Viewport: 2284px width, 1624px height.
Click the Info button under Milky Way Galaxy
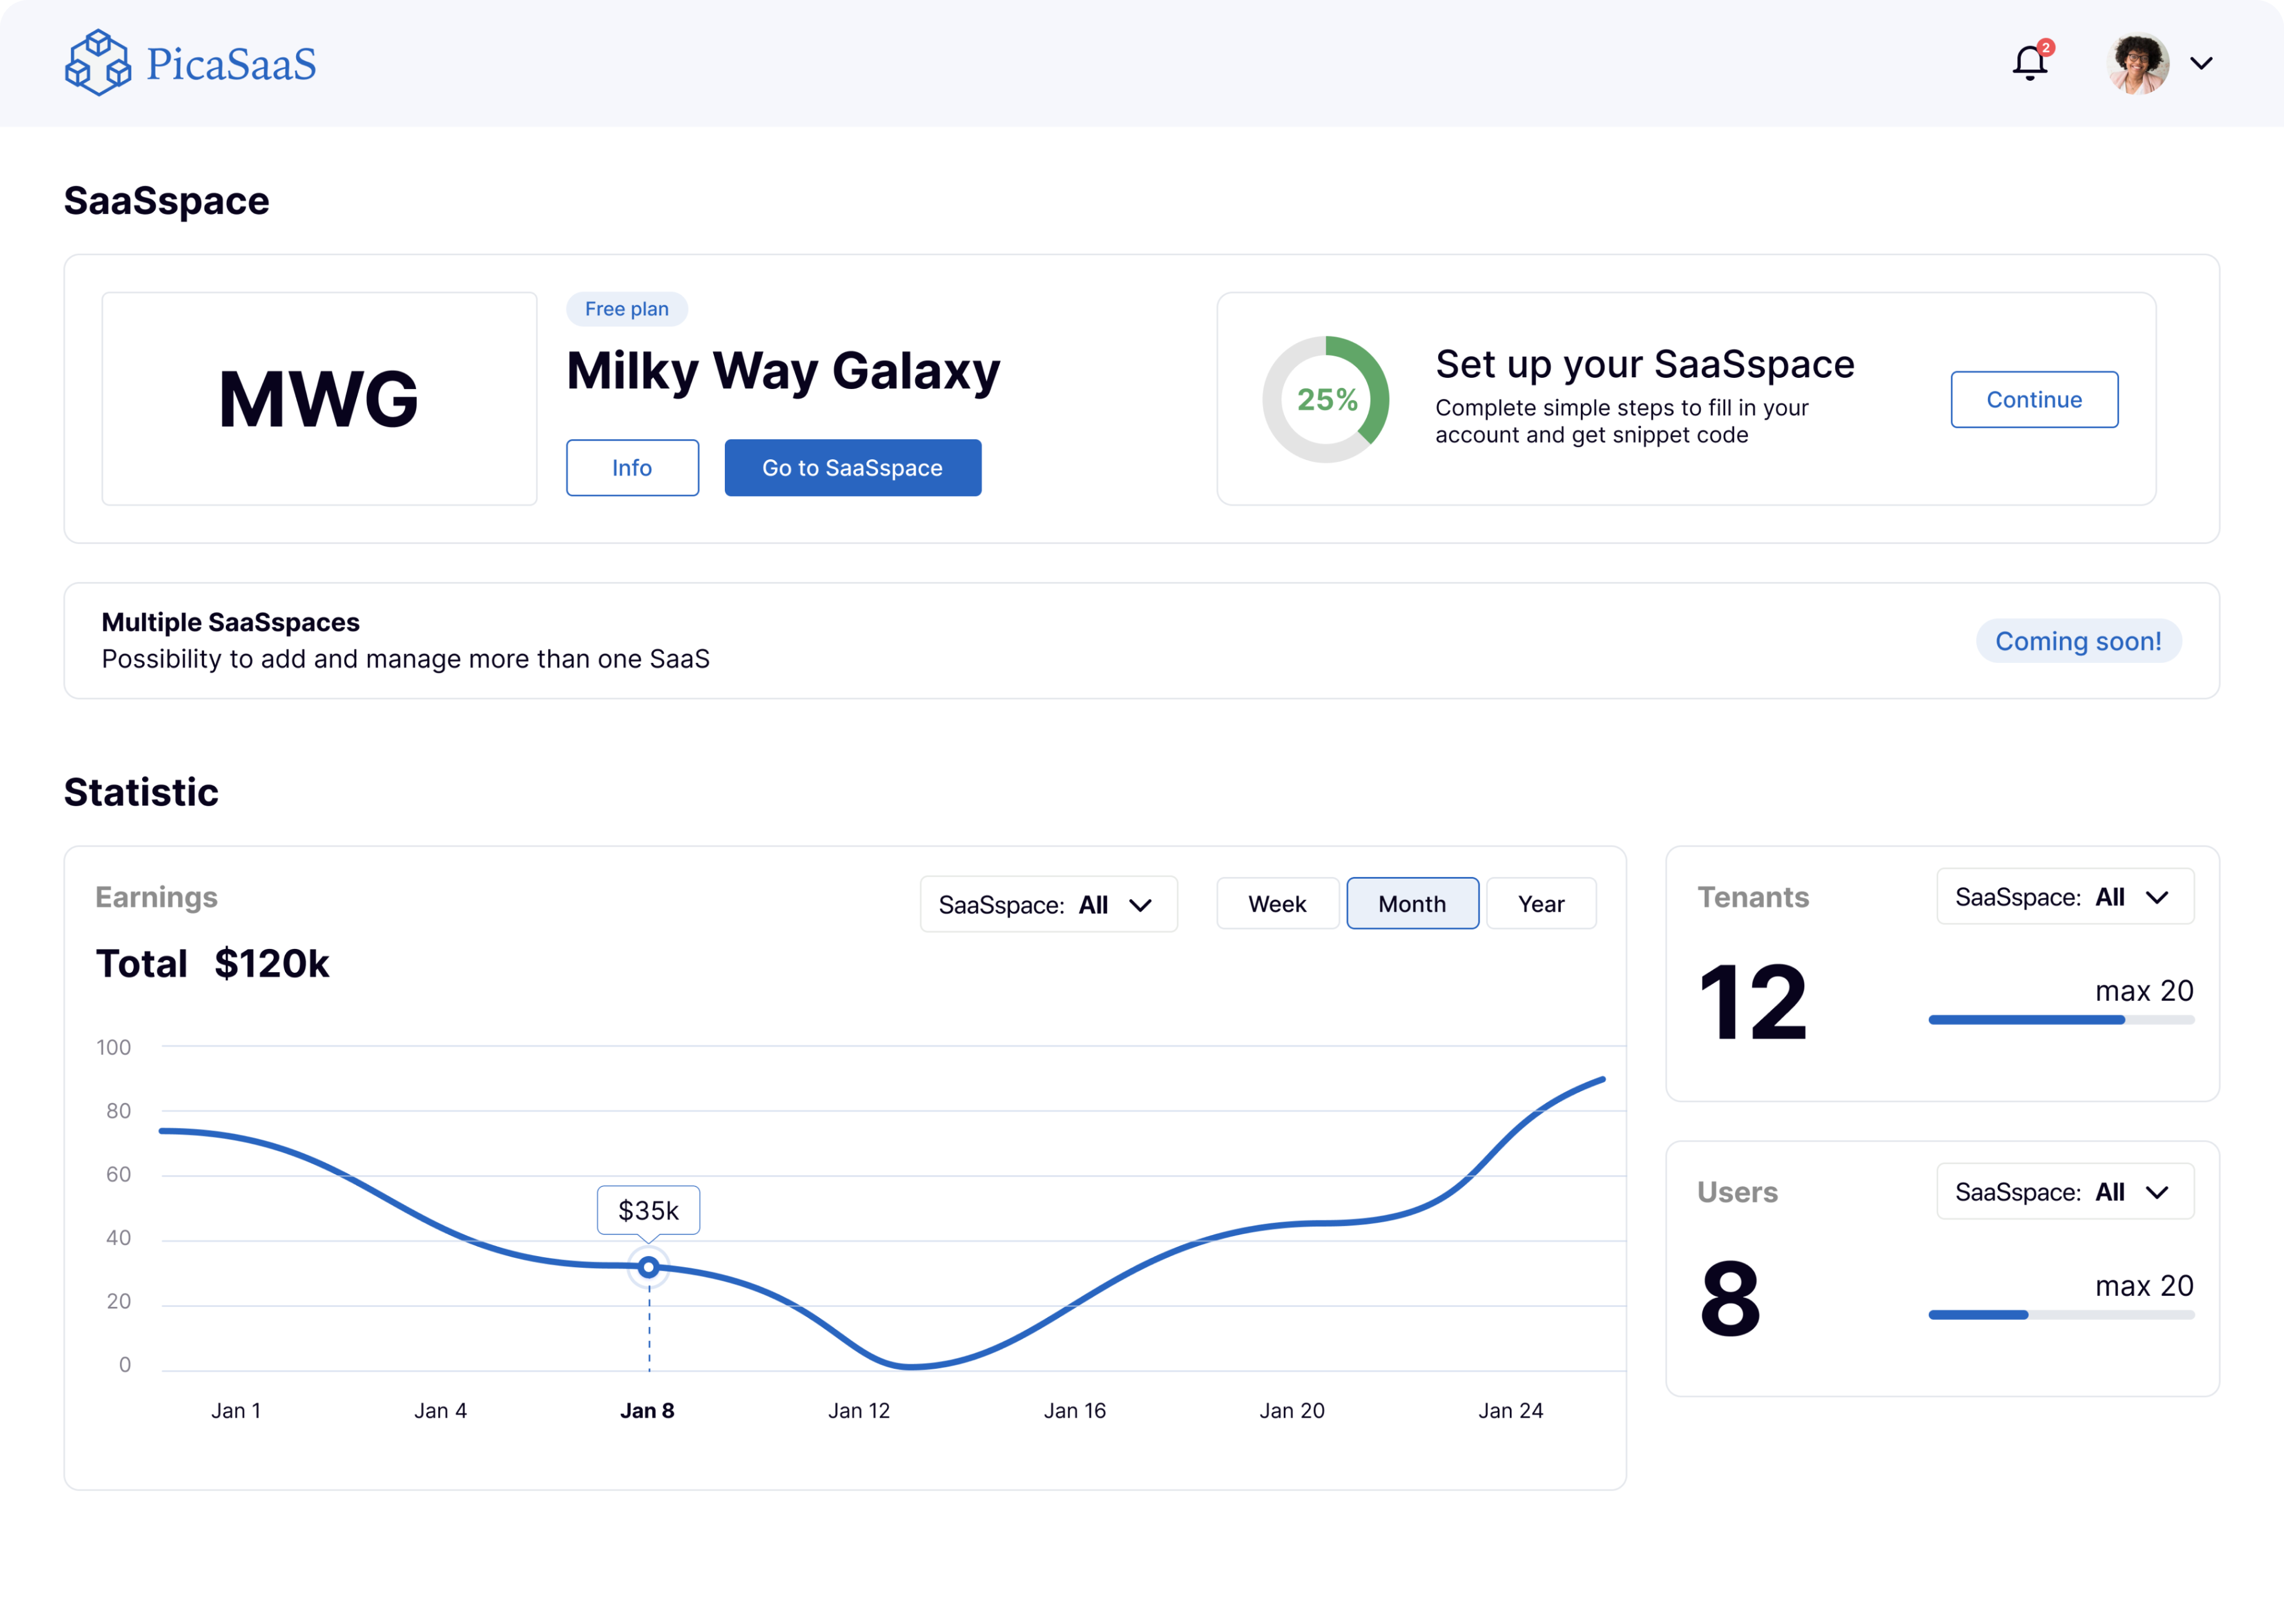[632, 467]
